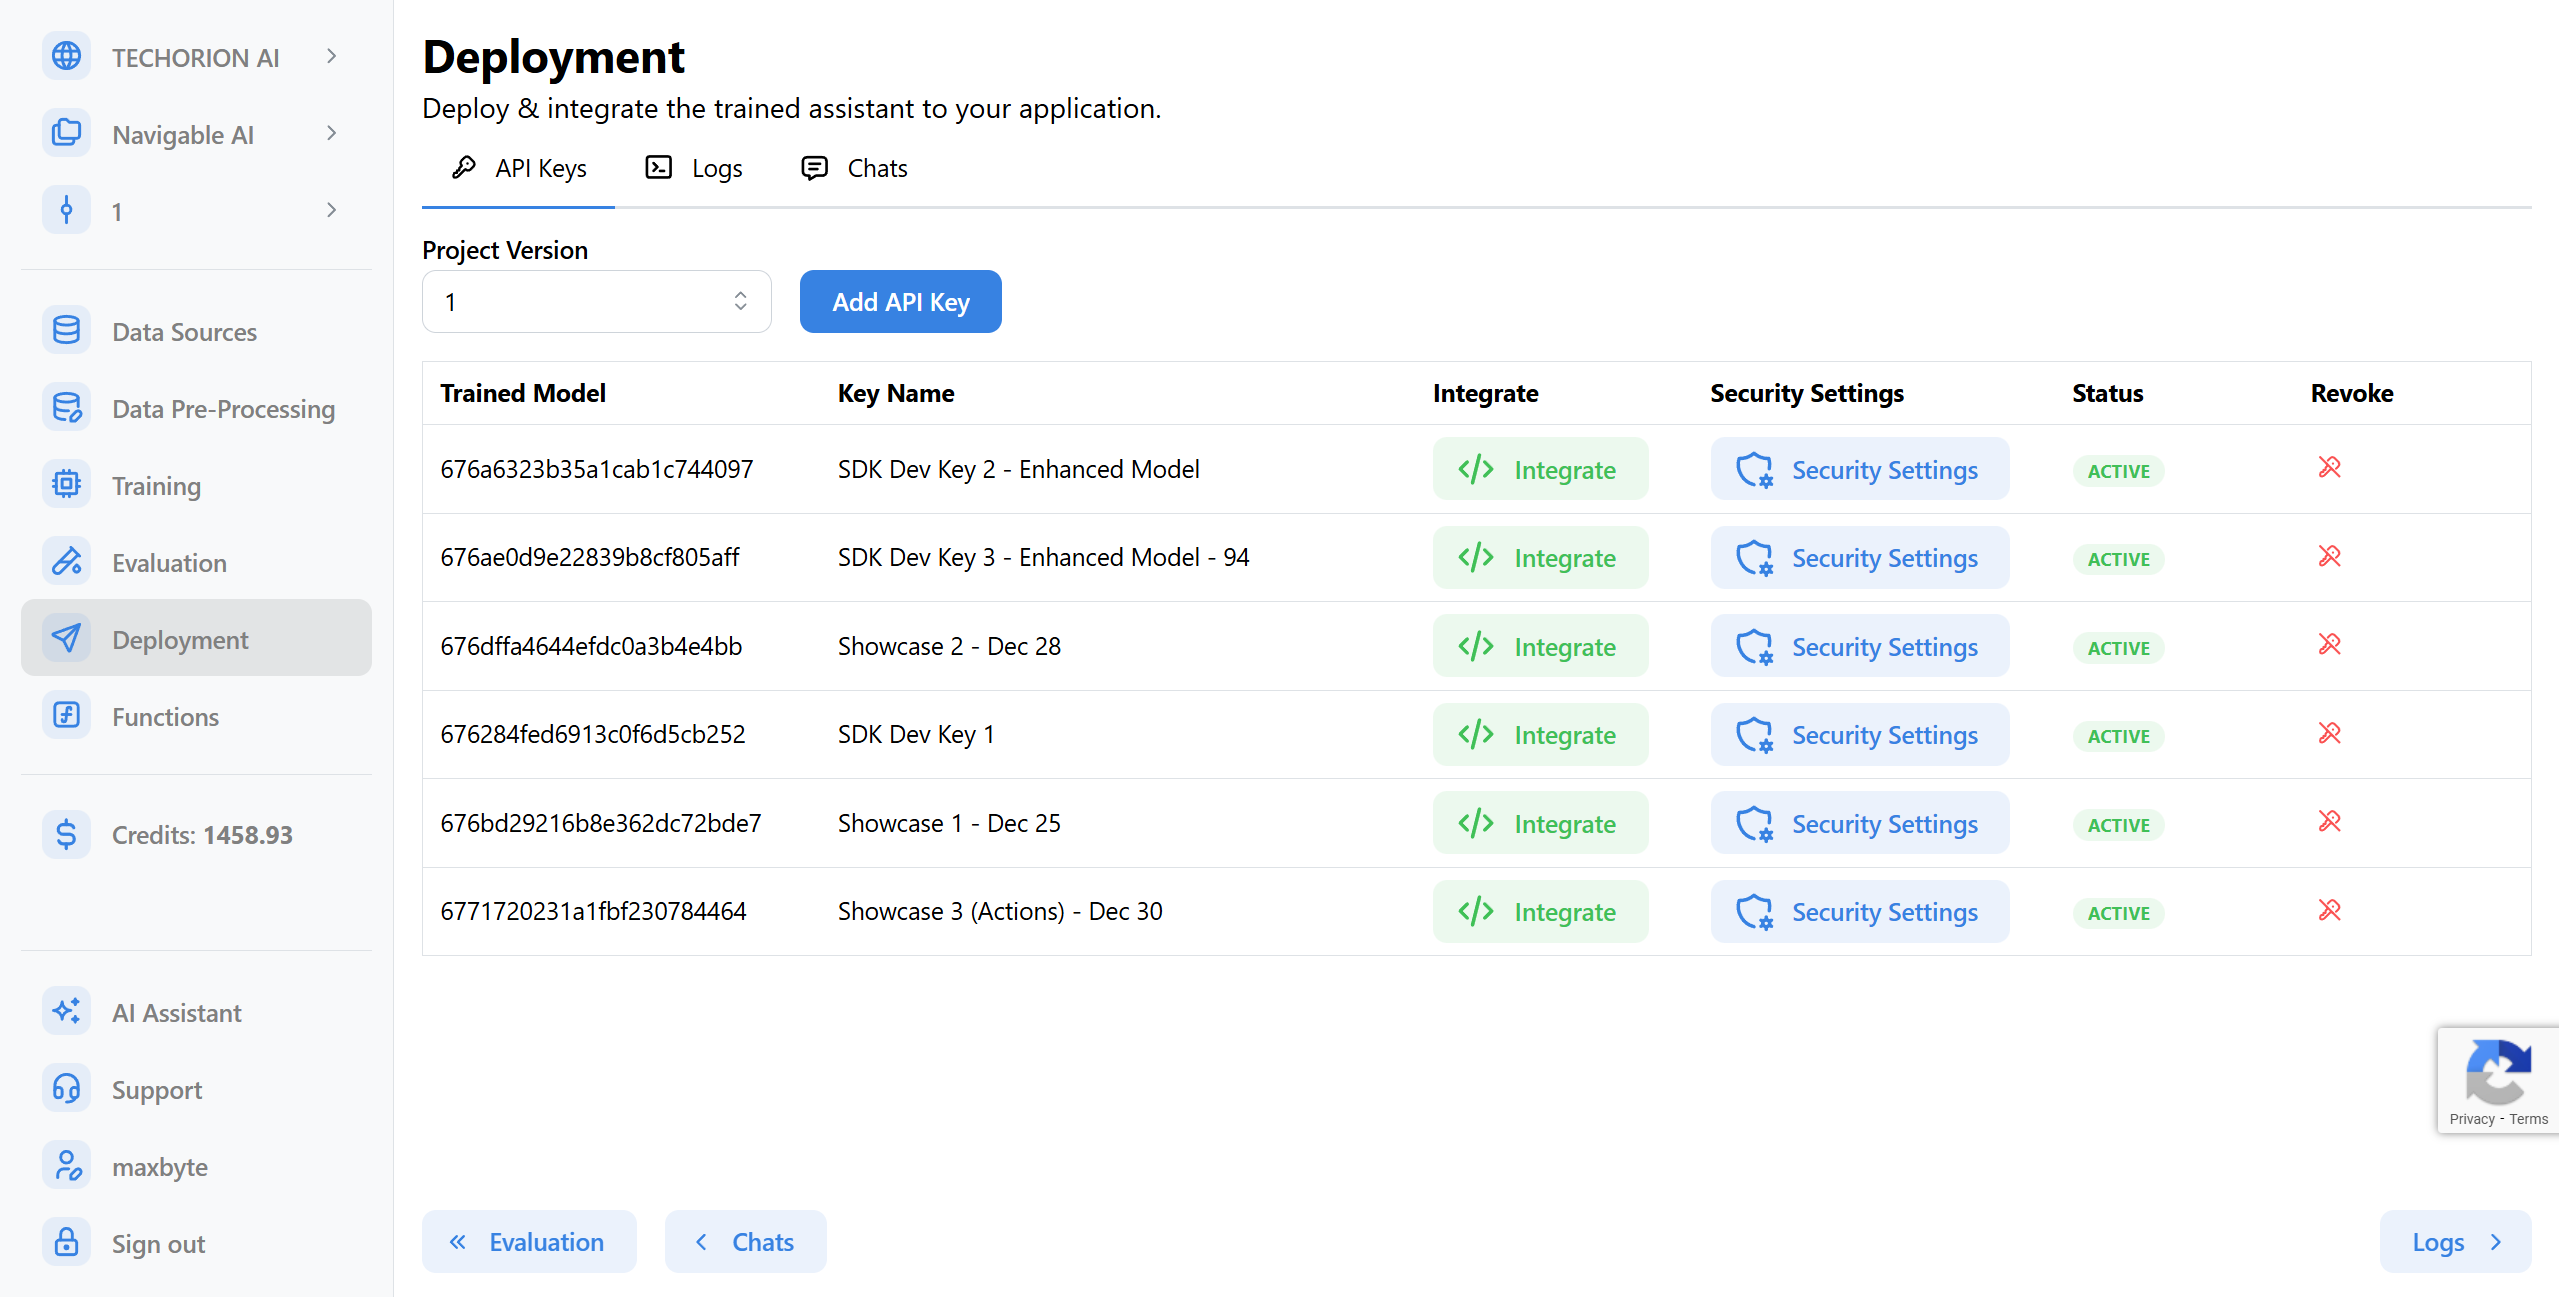This screenshot has width=2559, height=1297.
Task: Revoke the Showcase 2 - Dec 28 key
Action: [2329, 645]
